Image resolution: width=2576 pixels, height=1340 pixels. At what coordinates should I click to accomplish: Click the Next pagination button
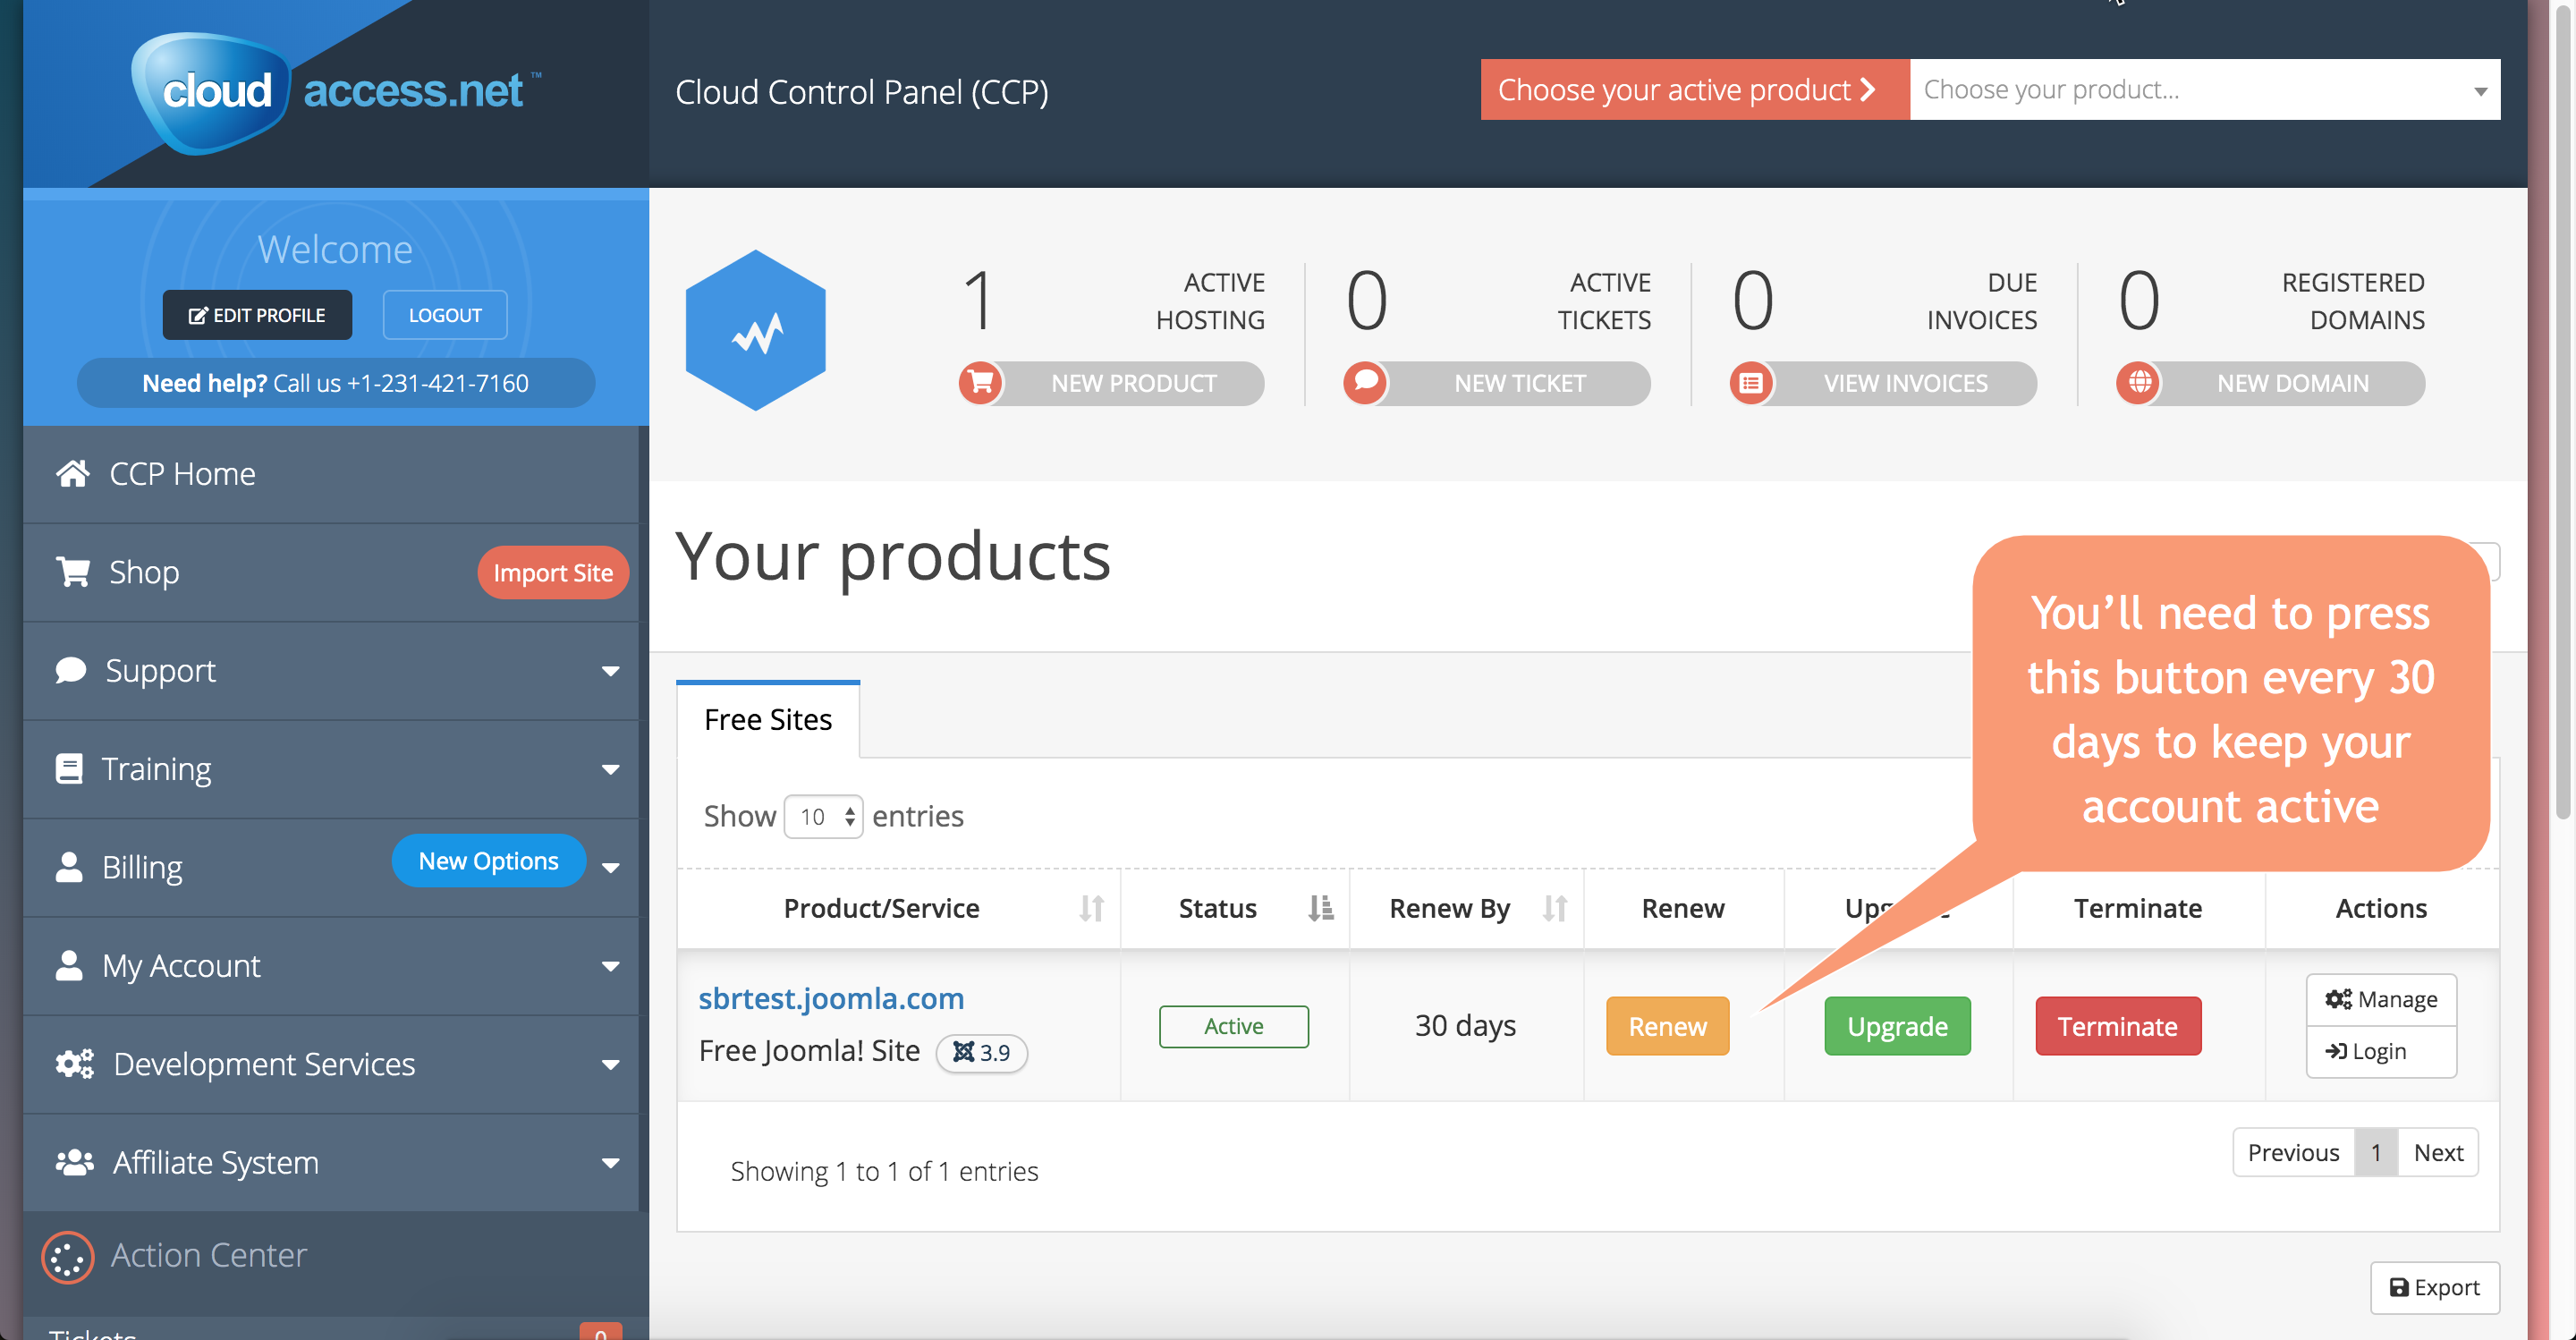[x=2438, y=1153]
